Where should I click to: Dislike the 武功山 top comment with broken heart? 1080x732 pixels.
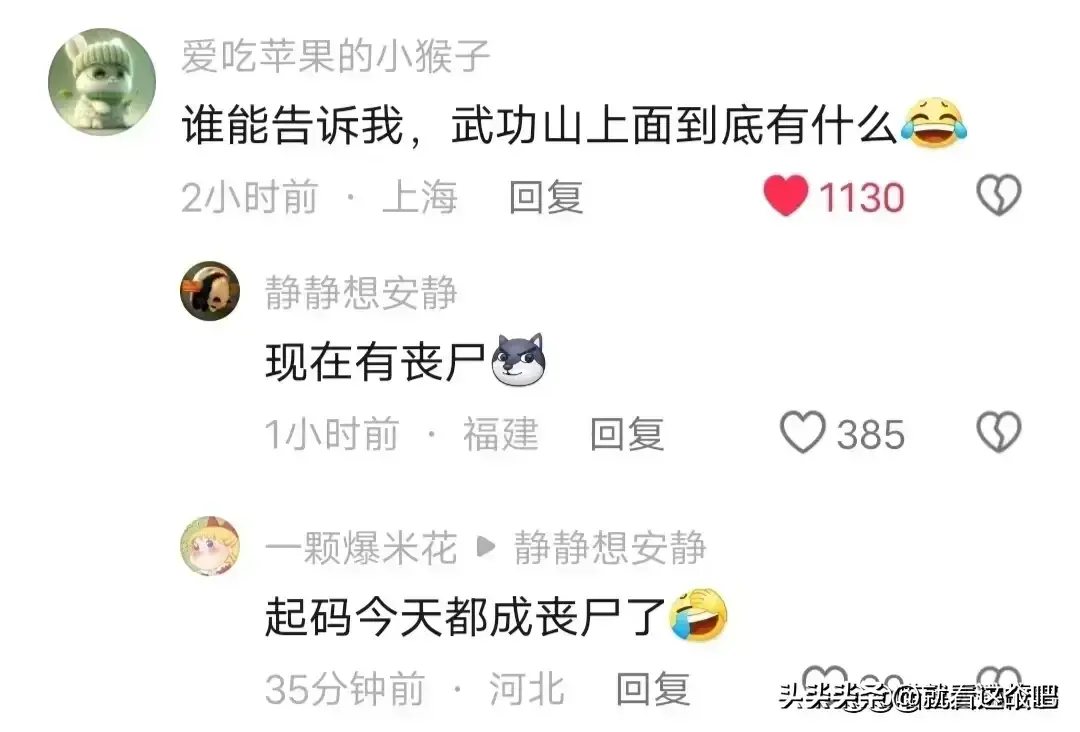999,196
